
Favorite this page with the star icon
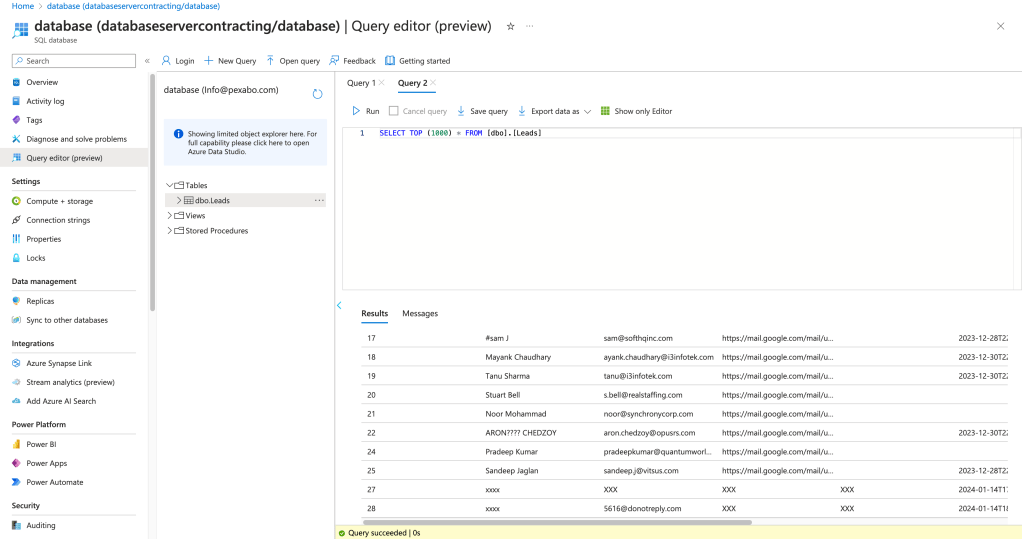point(510,26)
